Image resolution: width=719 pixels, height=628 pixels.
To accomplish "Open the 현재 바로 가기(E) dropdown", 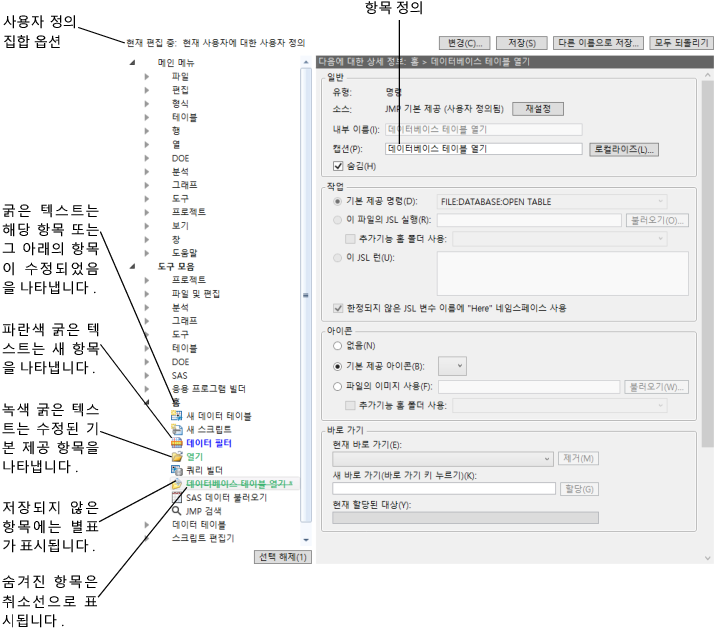I will pyautogui.click(x=442, y=458).
